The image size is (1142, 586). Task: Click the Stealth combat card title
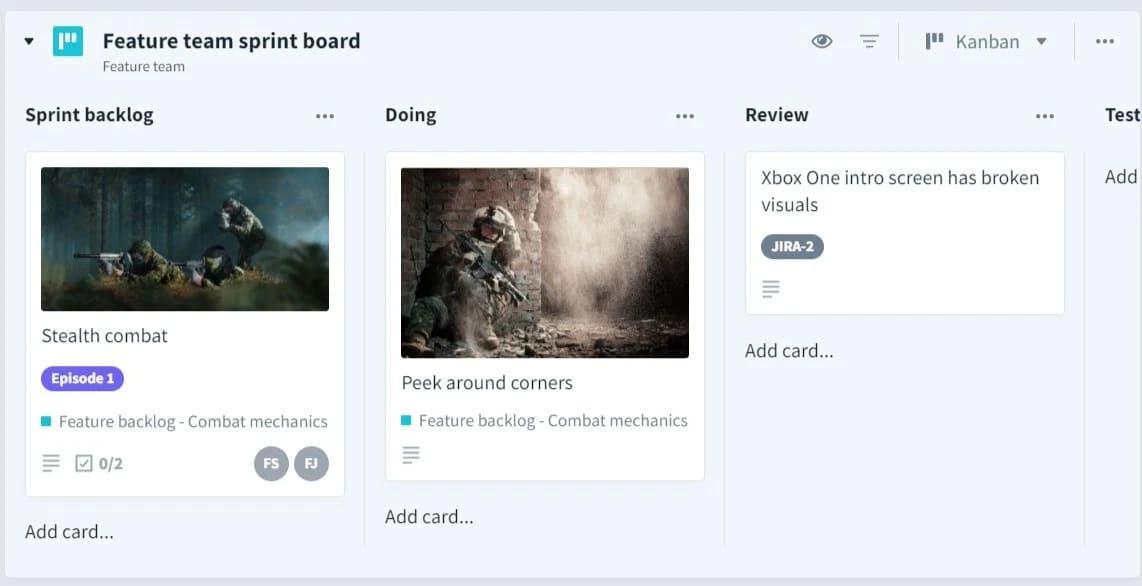click(104, 336)
